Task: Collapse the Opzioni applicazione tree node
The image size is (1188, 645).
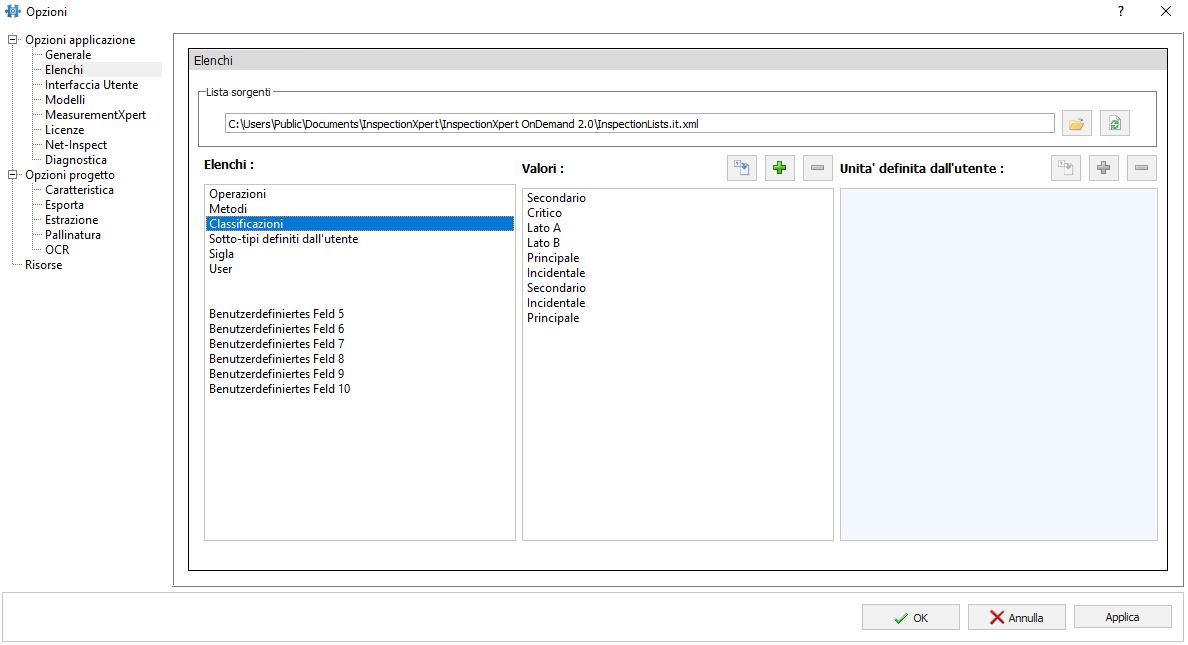Action: [x=13, y=39]
